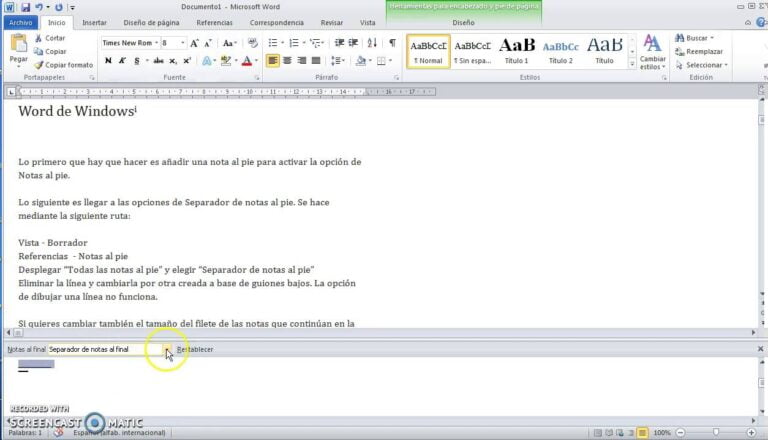The height and width of the screenshot is (440, 768).
Task: Apply shading fill to paragraph
Action: (361, 61)
